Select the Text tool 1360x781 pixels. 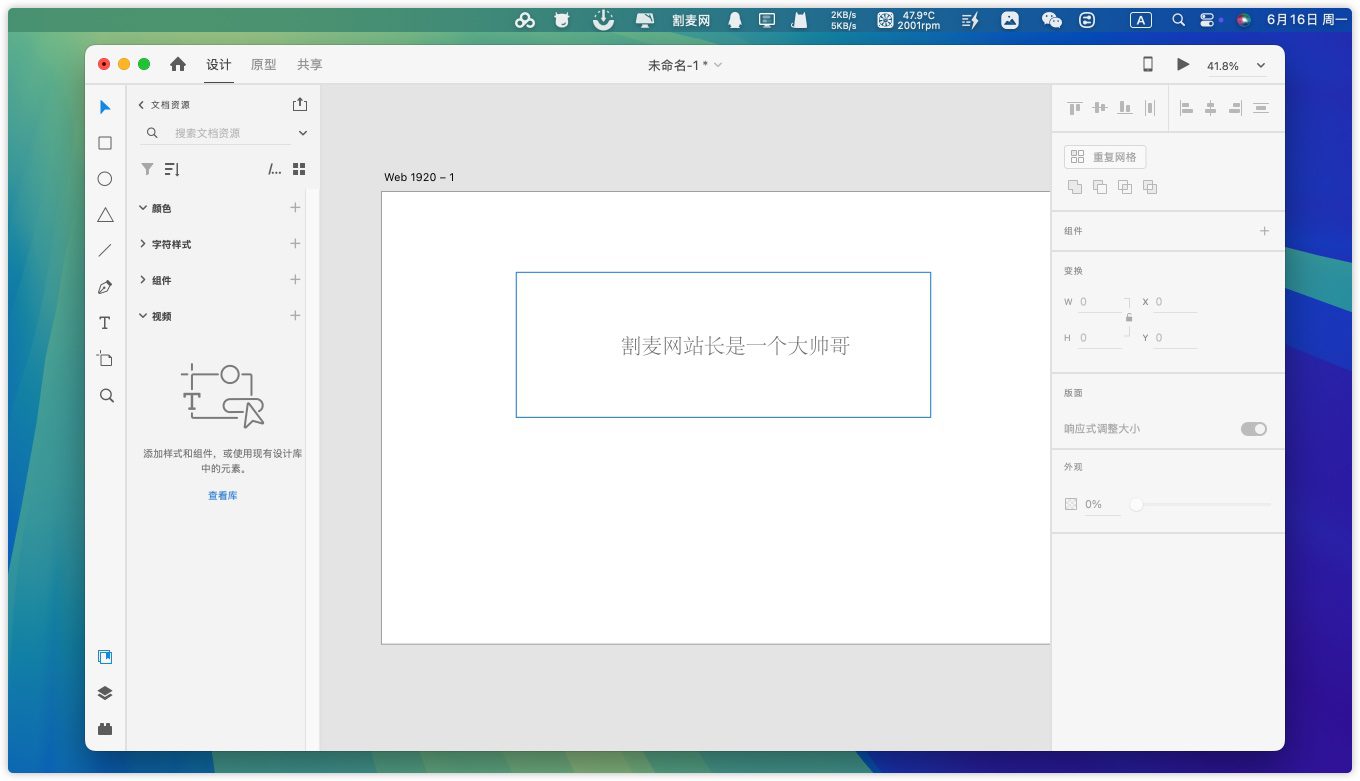point(105,323)
